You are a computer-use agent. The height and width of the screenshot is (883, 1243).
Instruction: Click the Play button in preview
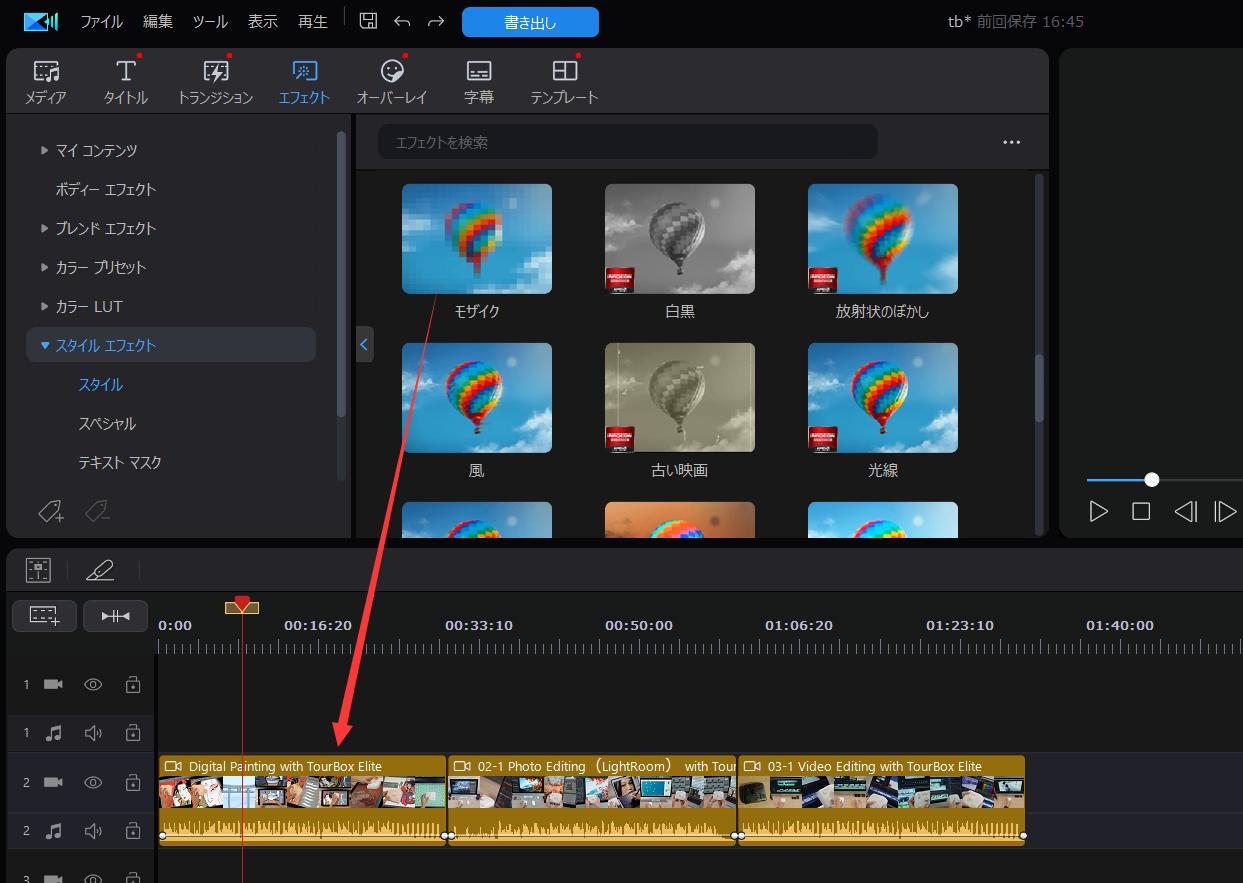[1098, 512]
